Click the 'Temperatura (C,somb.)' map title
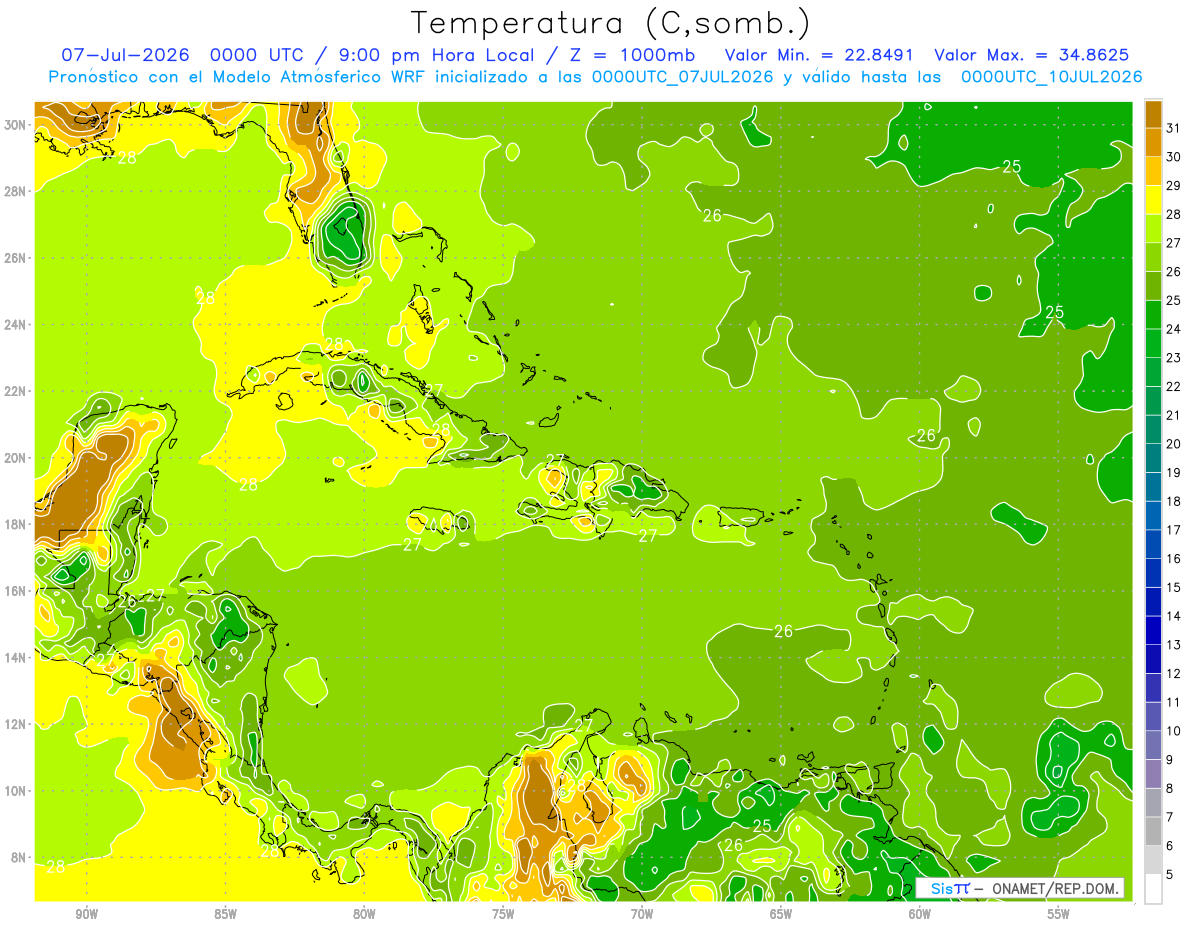This screenshot has height=927, width=1200. (611, 23)
